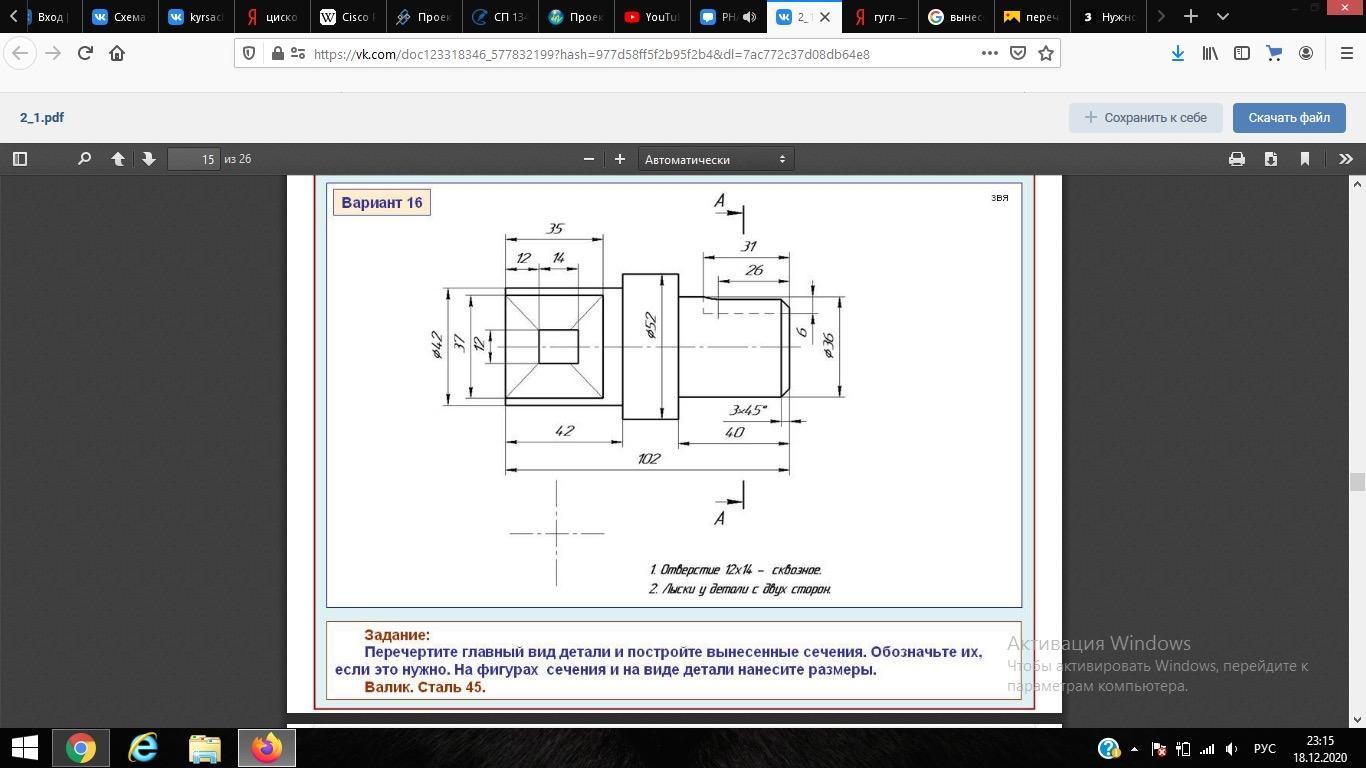The image size is (1366, 768).
Task: Open the page actions three-dot menu
Action: [x=990, y=54]
